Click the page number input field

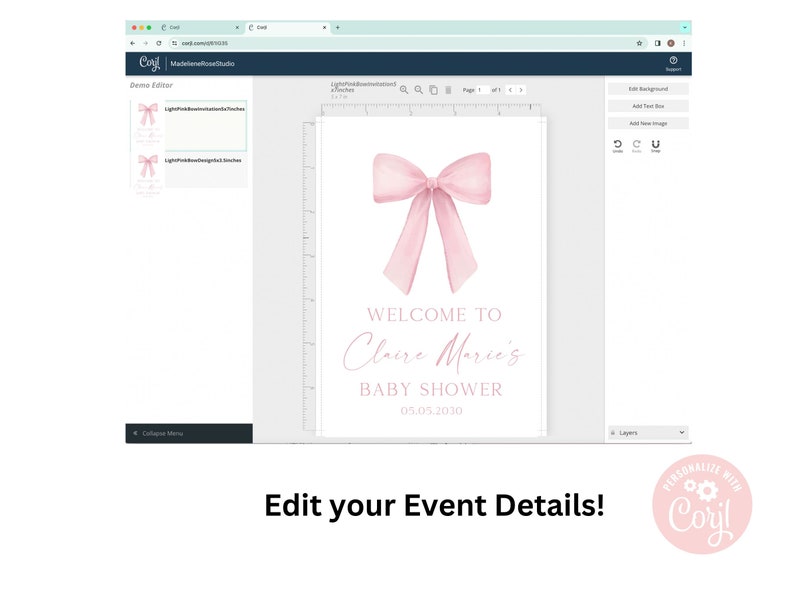tap(483, 90)
